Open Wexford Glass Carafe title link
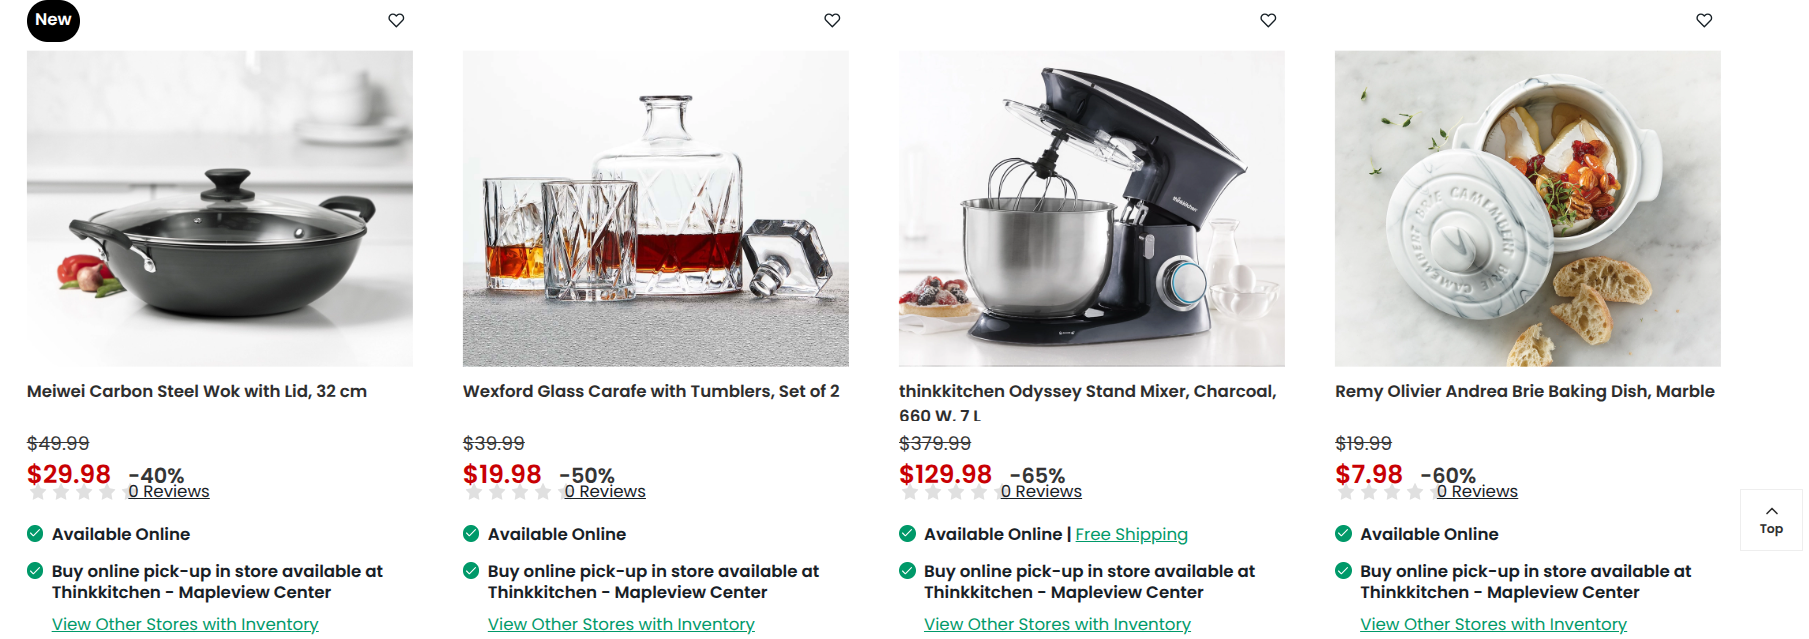1809x639 pixels. pos(651,391)
